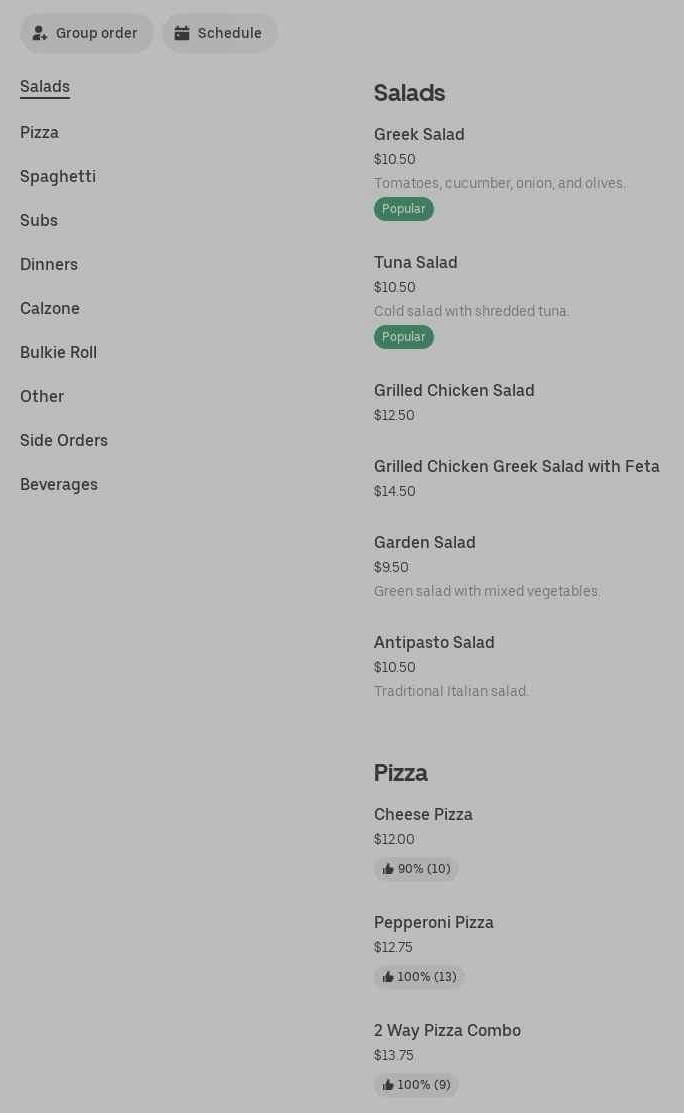This screenshot has width=684, height=1113.
Task: Click Popular badge under Greek Salad
Action: [404, 209]
